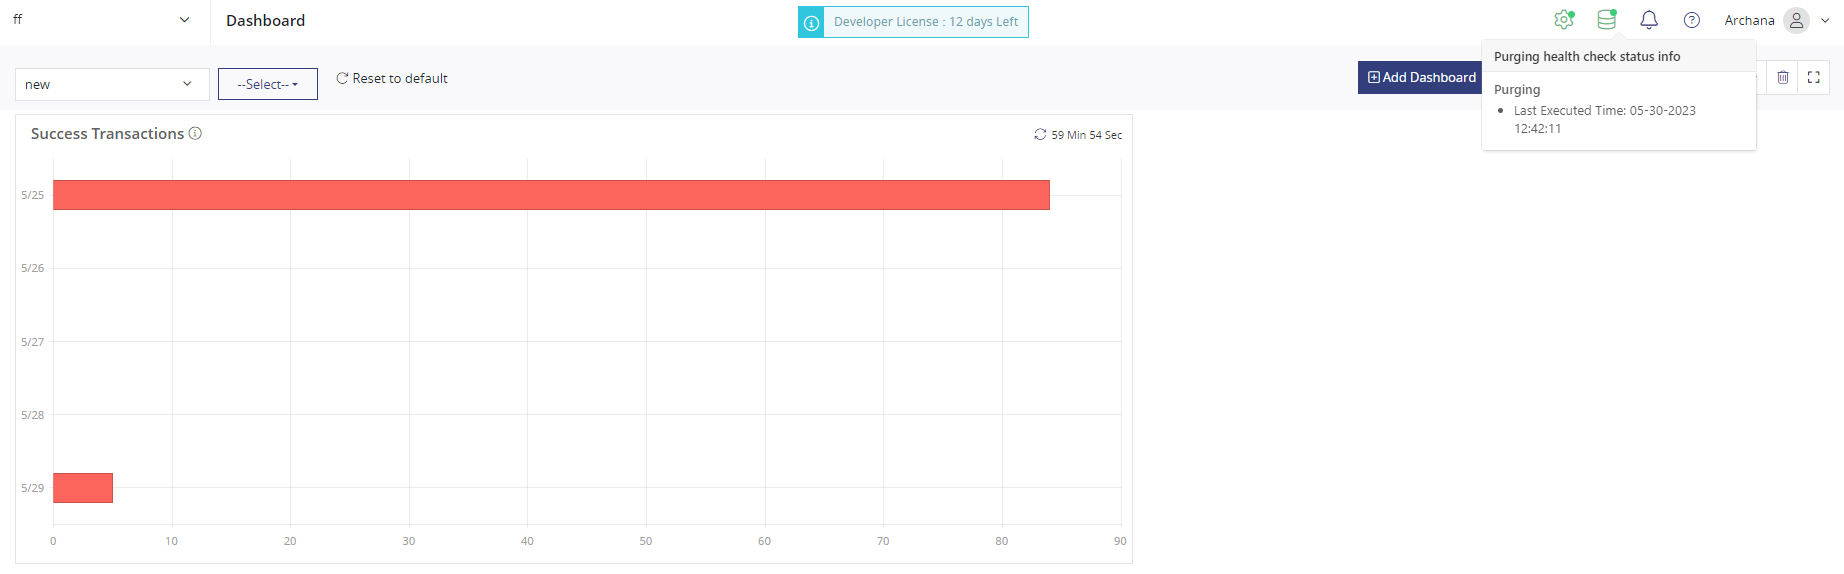Click Add Dashboard button
1844x574 pixels.
coord(1421,78)
